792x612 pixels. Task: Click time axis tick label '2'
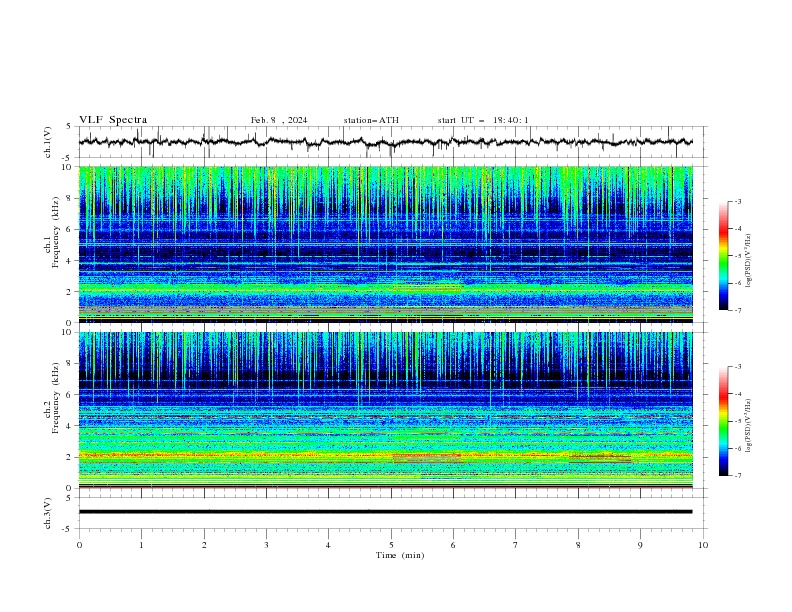[204, 545]
